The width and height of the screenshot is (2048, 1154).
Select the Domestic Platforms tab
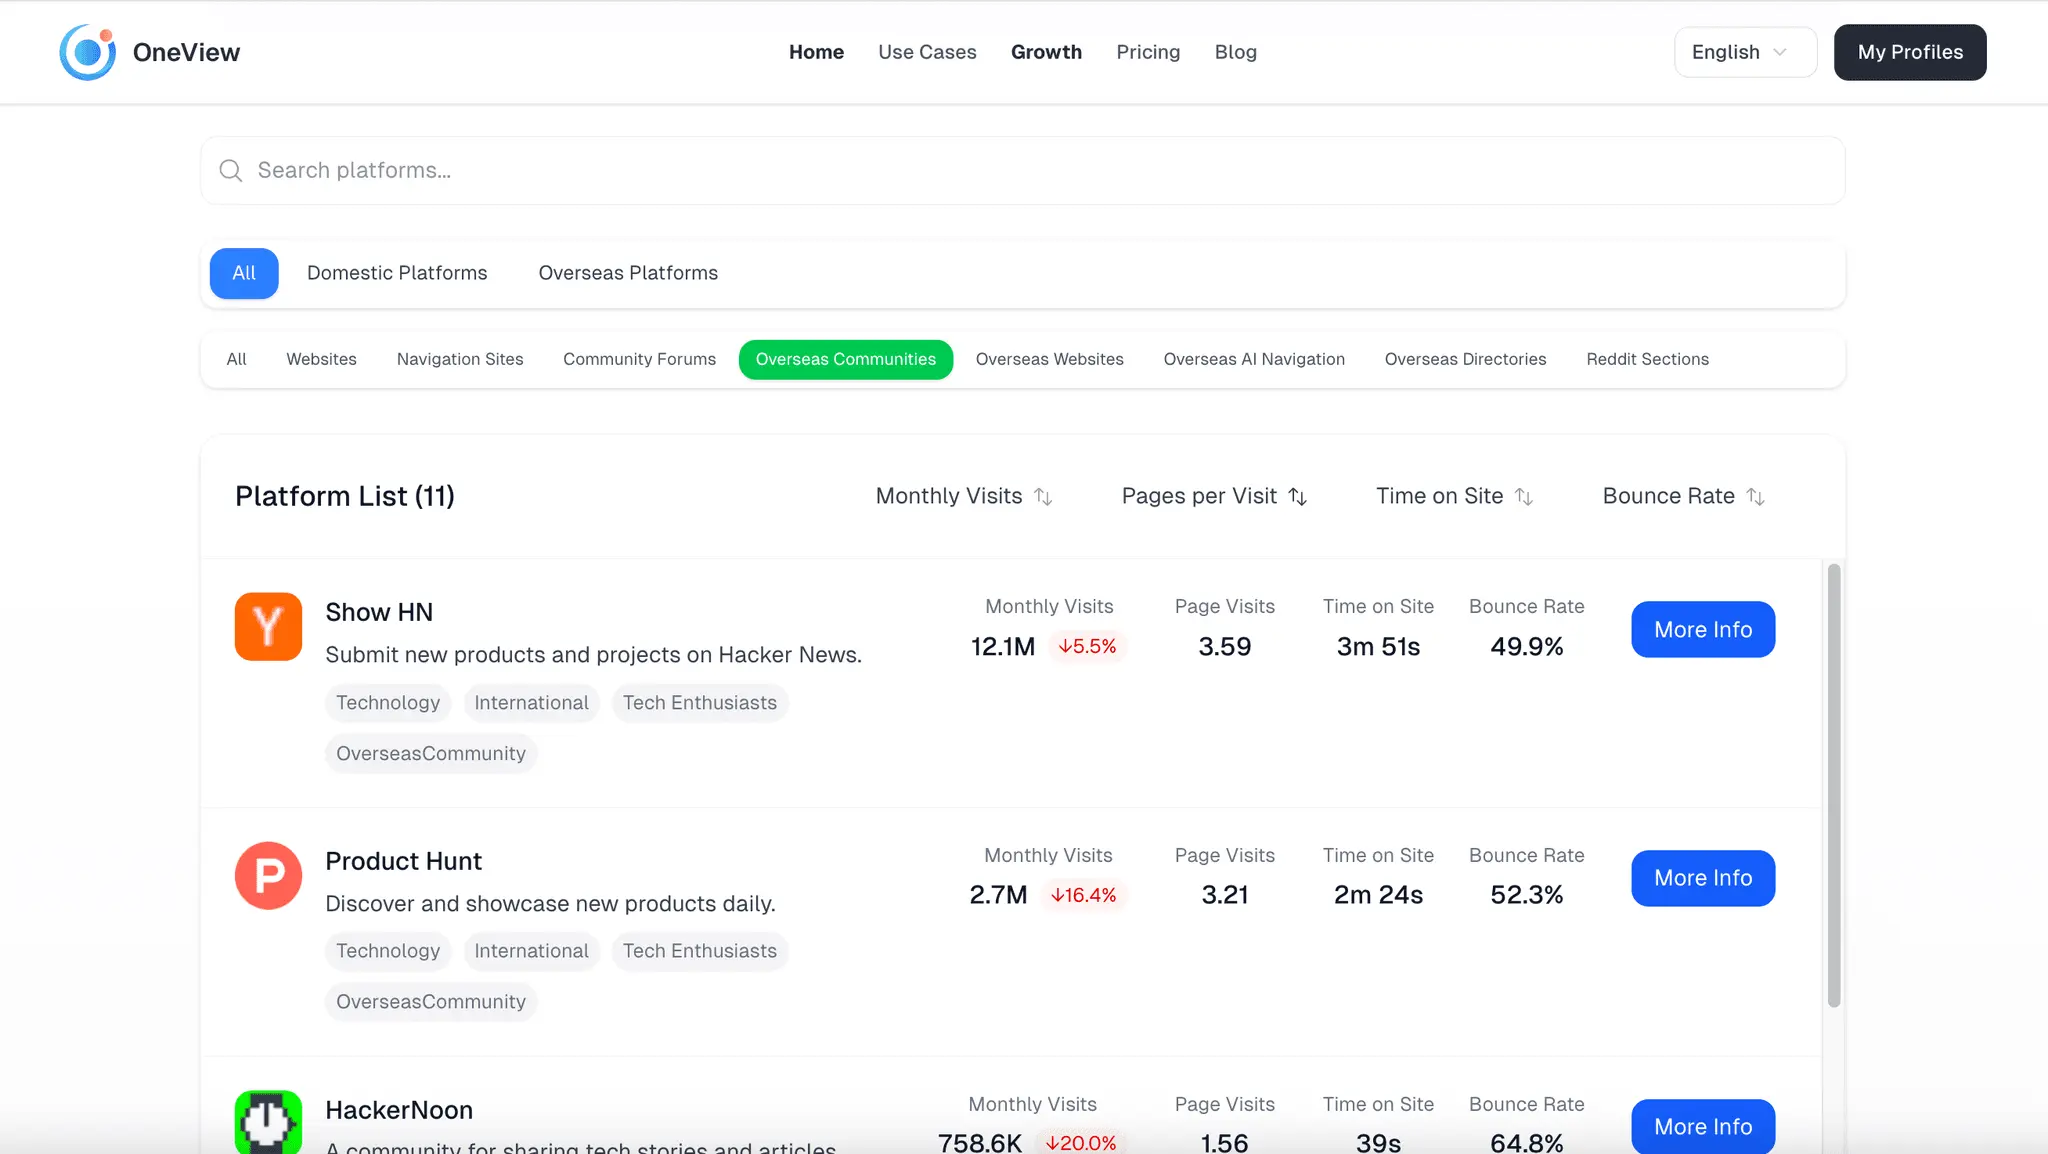(x=397, y=273)
